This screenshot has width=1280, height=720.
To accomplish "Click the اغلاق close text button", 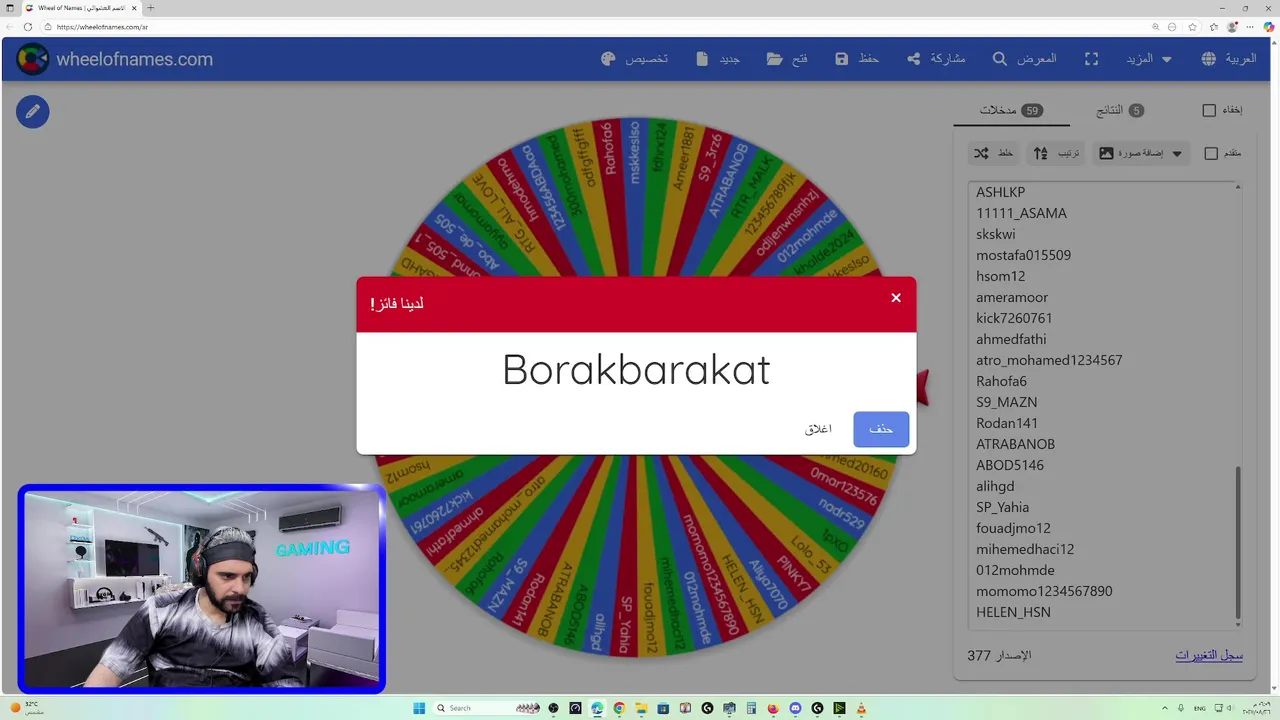I will pos(818,429).
